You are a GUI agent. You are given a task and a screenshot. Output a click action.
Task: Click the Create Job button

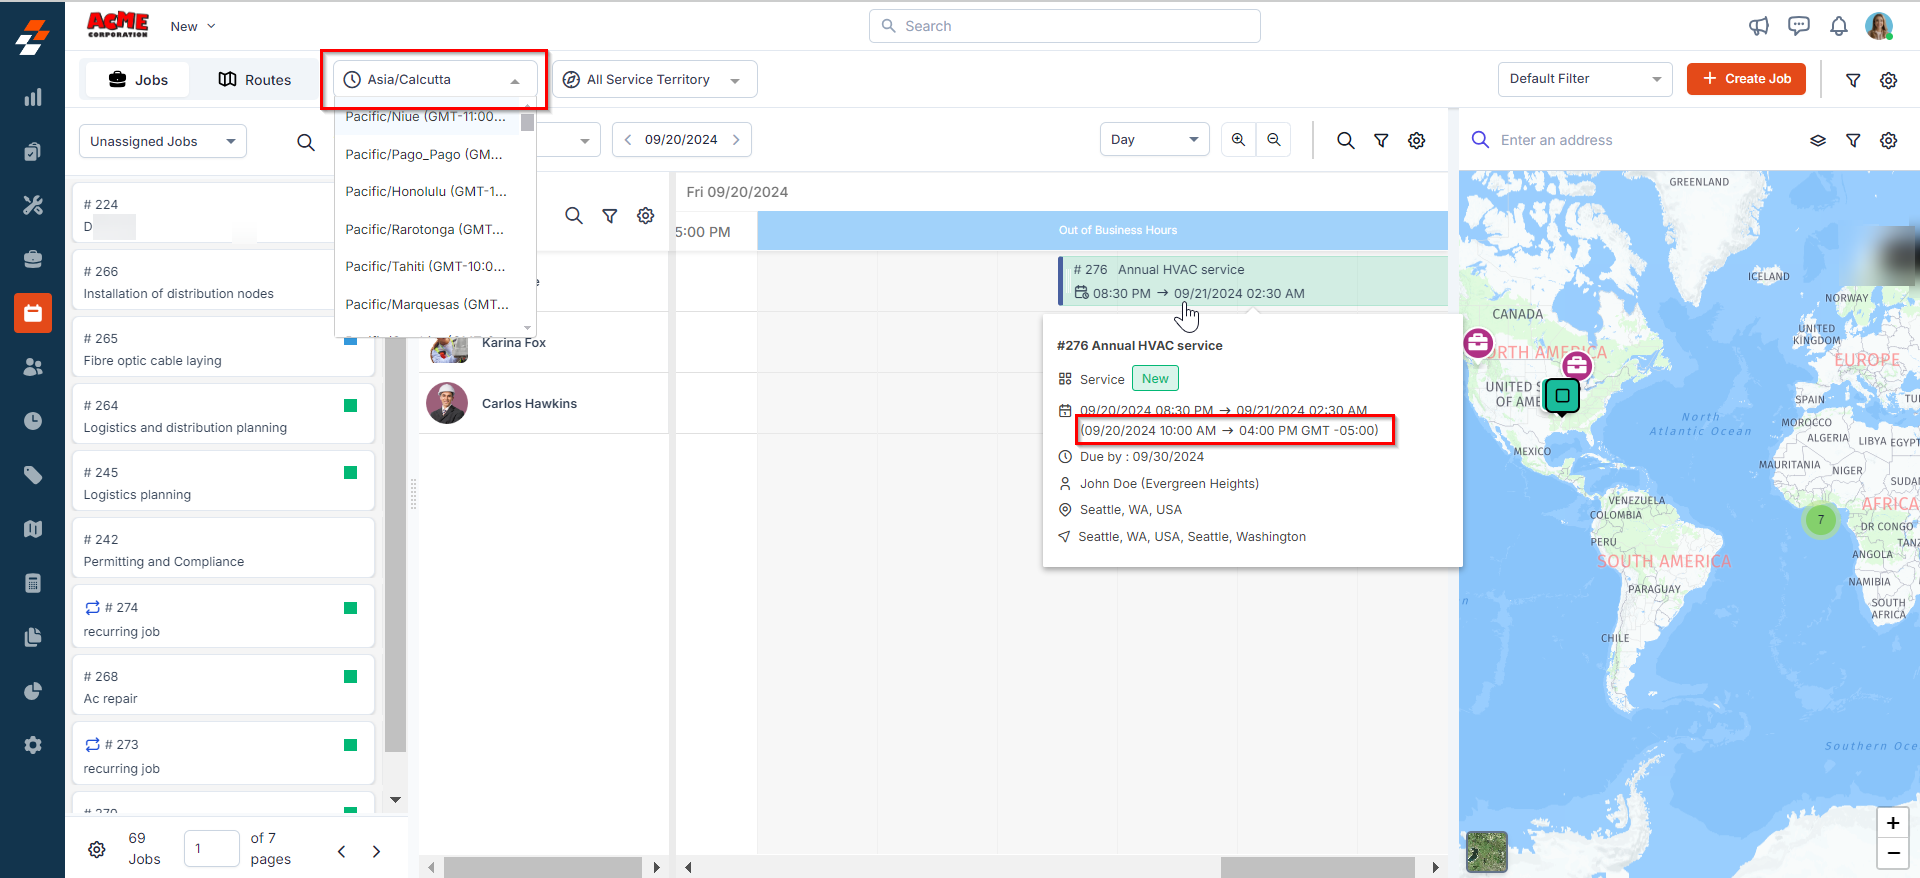tap(1746, 79)
